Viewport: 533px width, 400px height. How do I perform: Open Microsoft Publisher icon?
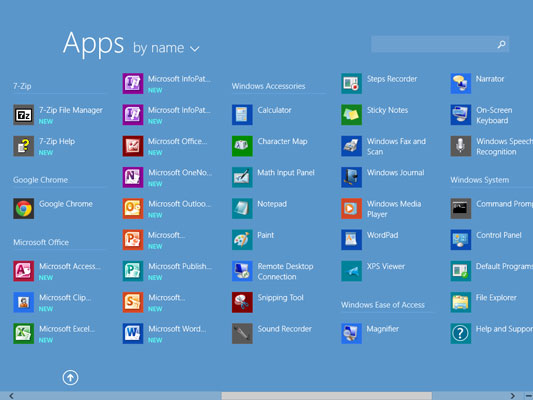click(x=133, y=271)
